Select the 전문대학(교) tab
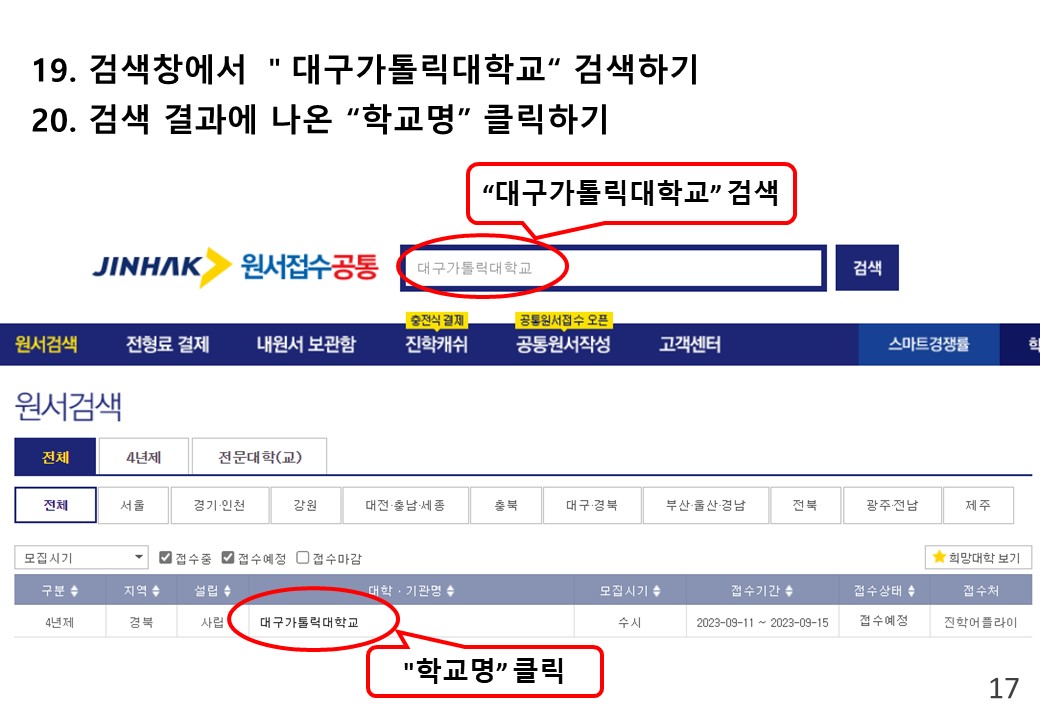The image size is (1040, 720). click(259, 457)
